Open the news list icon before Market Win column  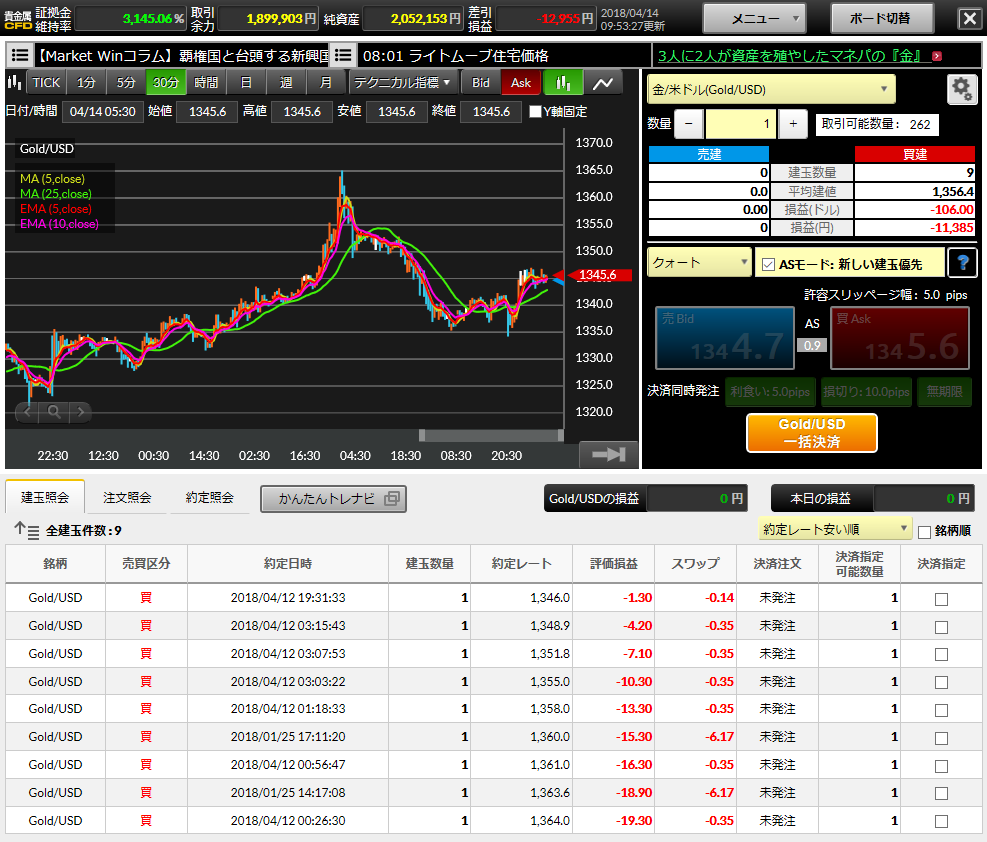(20, 55)
